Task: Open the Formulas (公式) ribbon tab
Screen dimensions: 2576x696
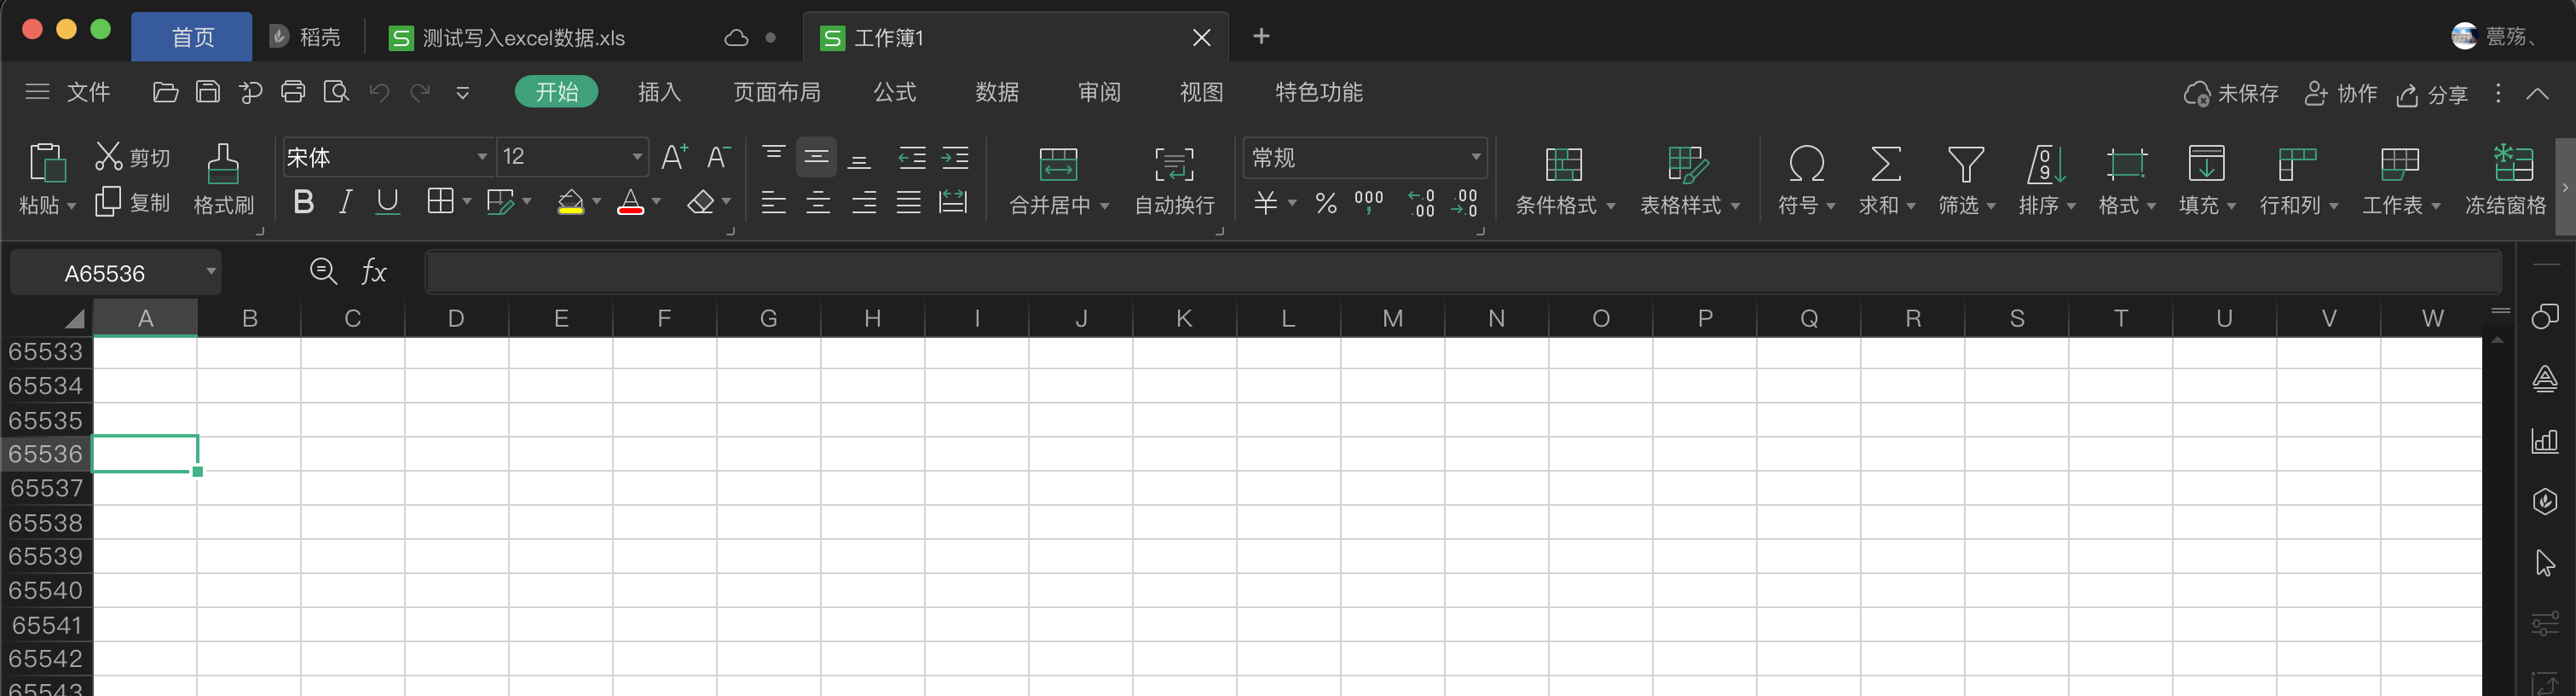Action: pyautogui.click(x=894, y=93)
